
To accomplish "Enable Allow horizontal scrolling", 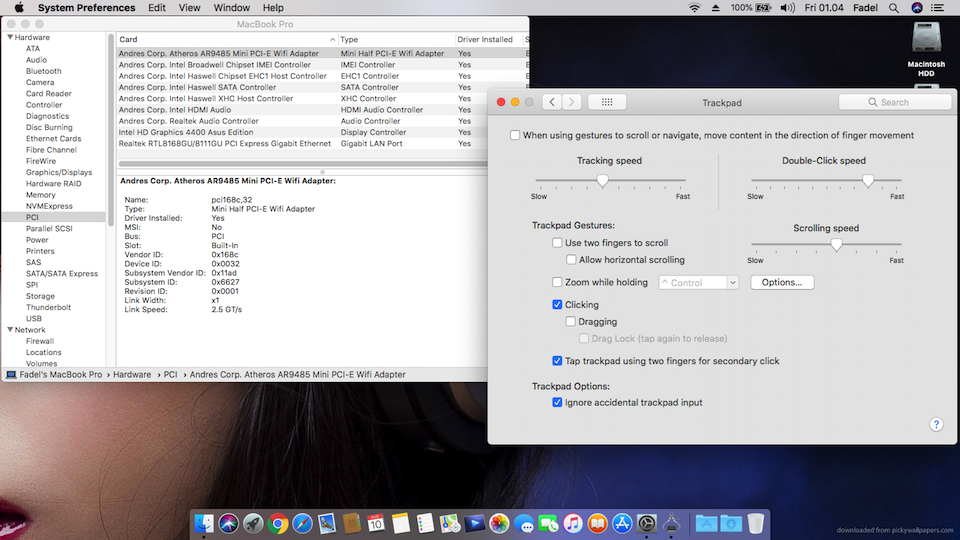I will pos(571,260).
